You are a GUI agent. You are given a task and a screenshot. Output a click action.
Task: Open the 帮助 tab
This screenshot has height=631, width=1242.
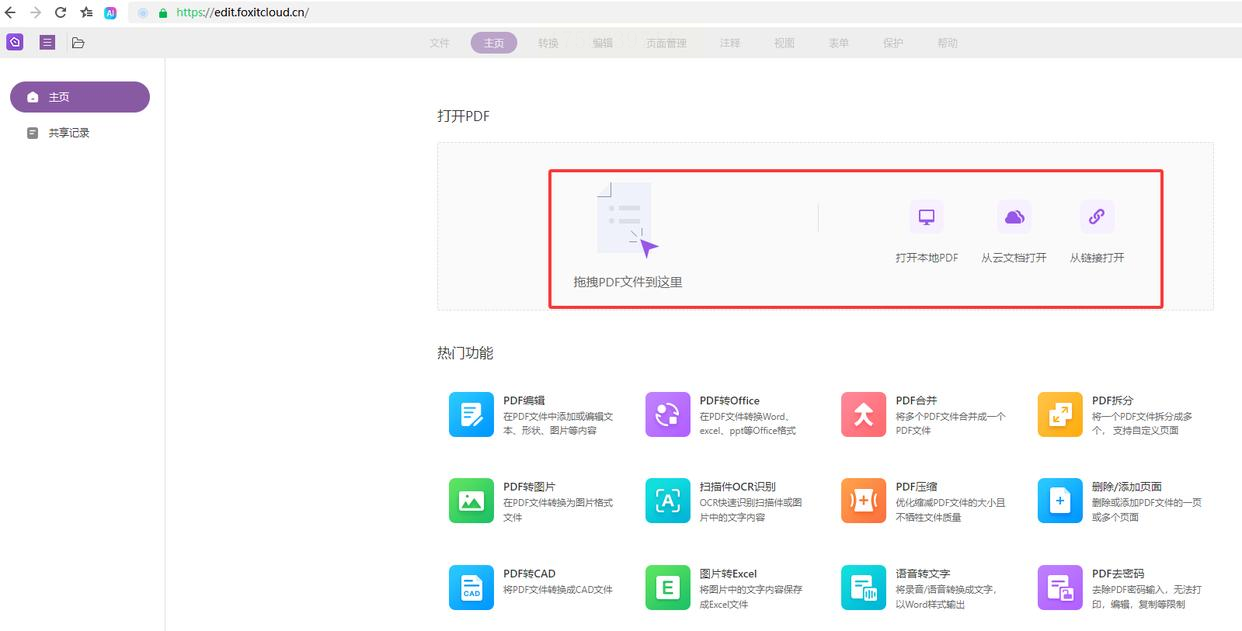click(x=947, y=43)
